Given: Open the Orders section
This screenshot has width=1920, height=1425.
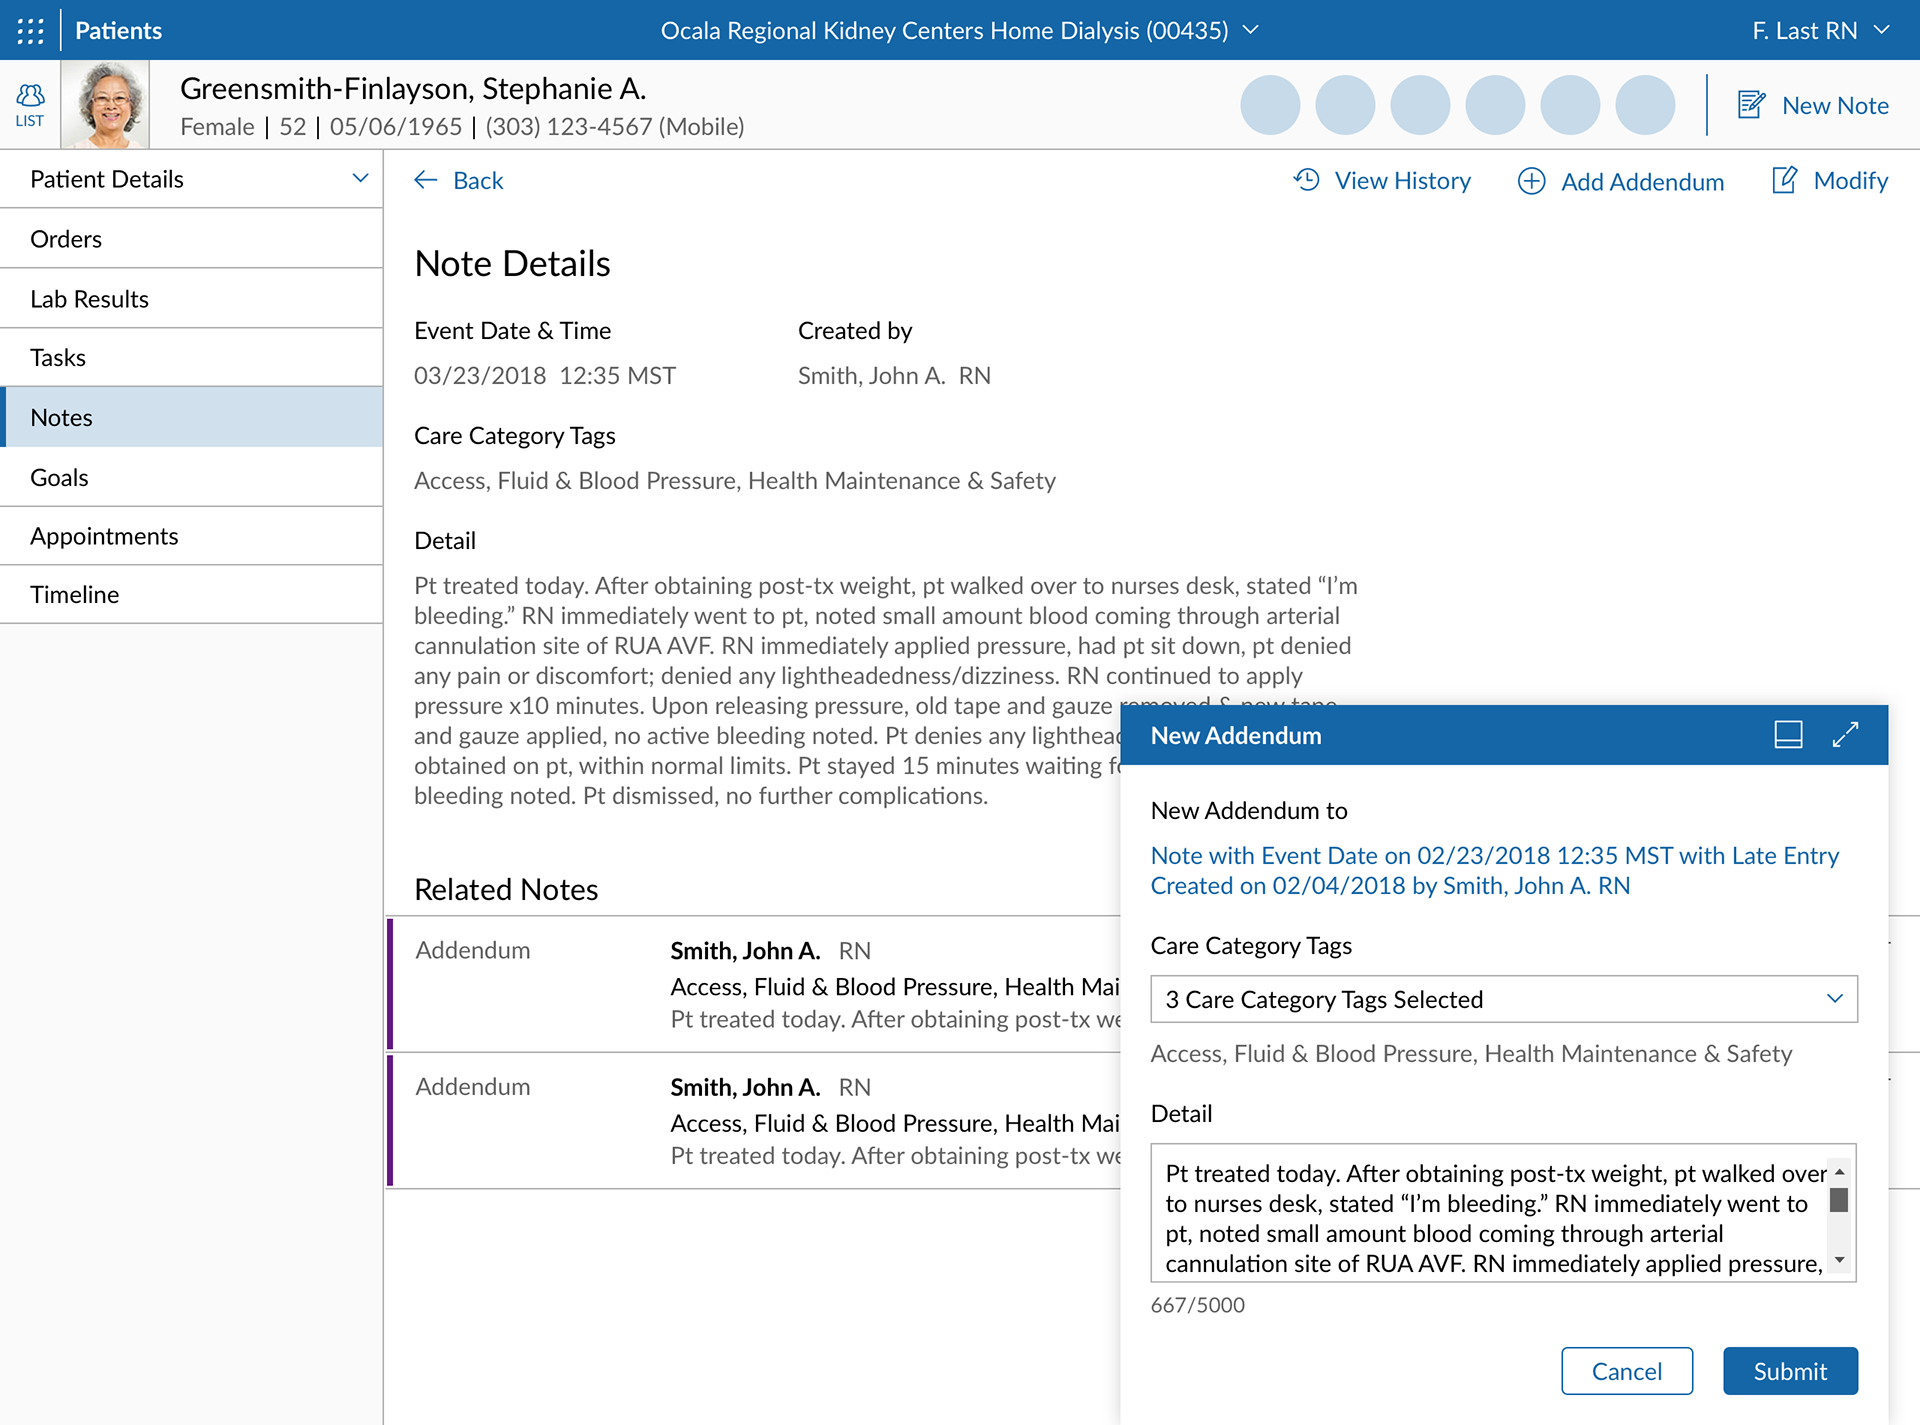Looking at the screenshot, I should pos(191,239).
